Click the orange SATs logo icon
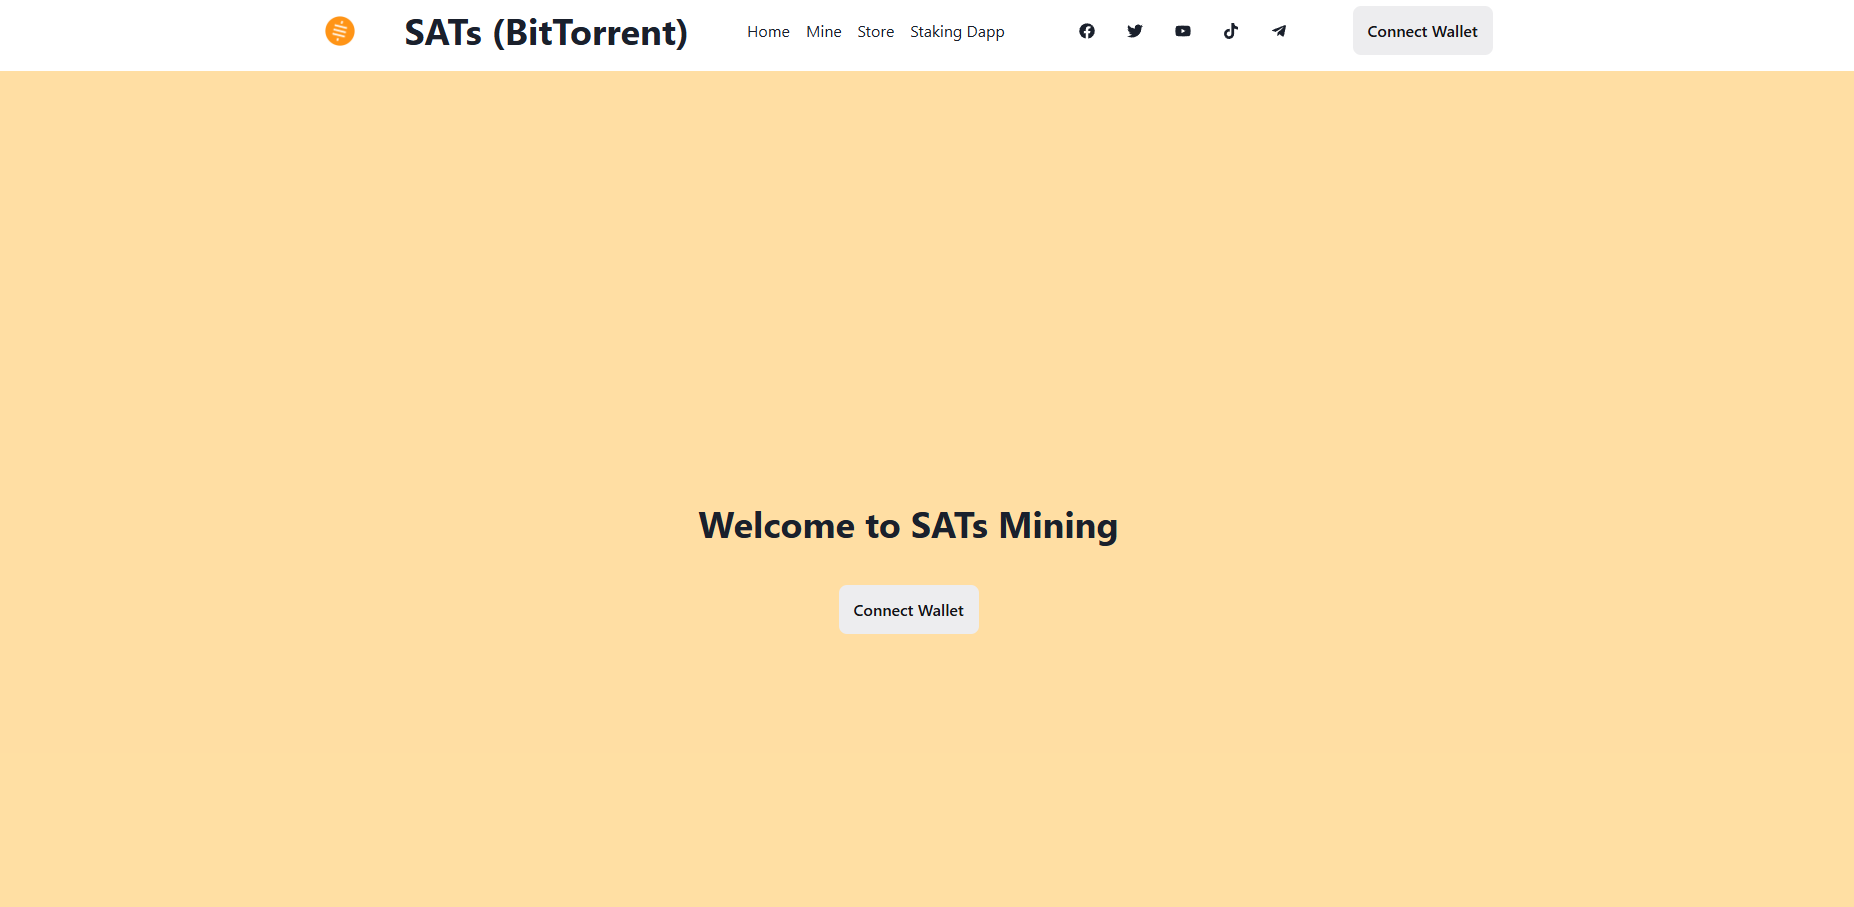The width and height of the screenshot is (1854, 907). (x=340, y=31)
